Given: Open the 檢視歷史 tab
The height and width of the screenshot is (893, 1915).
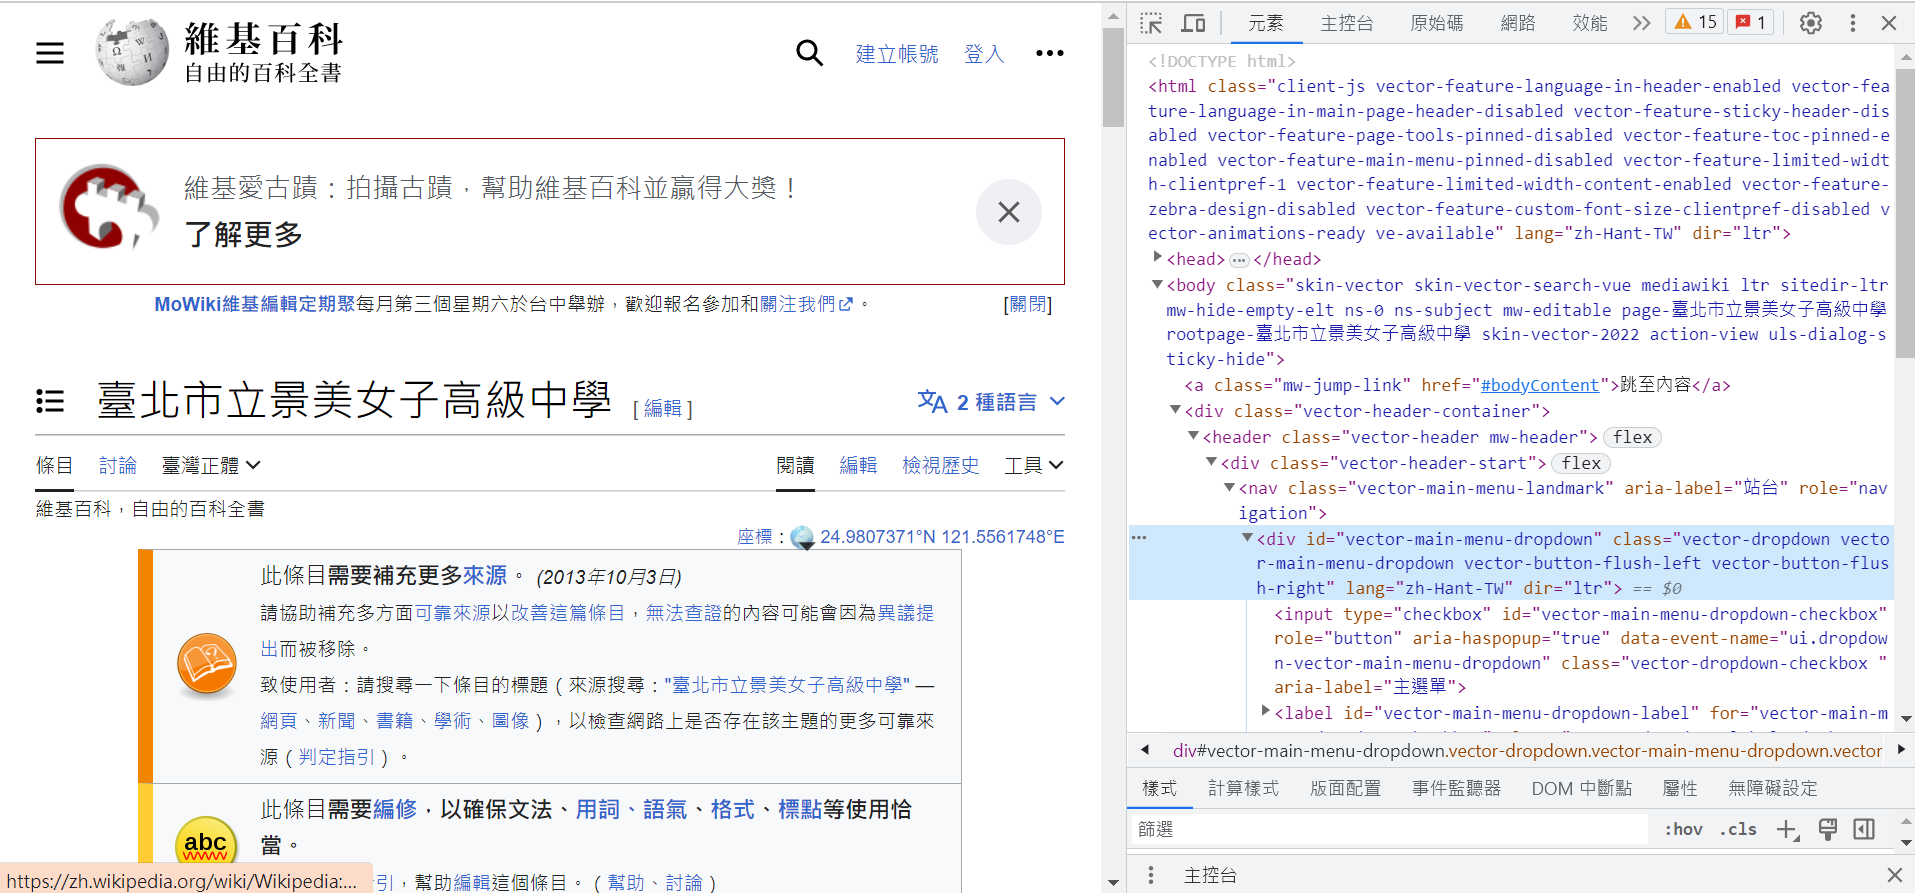Looking at the screenshot, I should coord(940,465).
